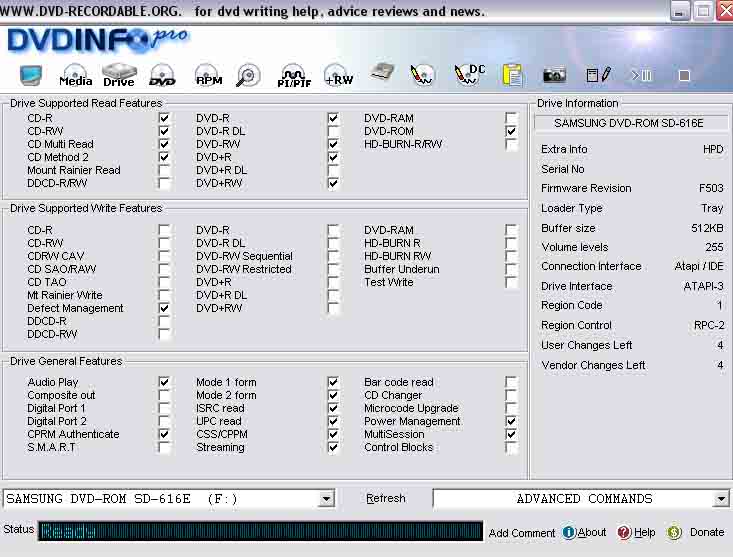The height and width of the screenshot is (557, 733).
Task: Toggle DVD-R DL read checkbox
Action: coord(333,131)
